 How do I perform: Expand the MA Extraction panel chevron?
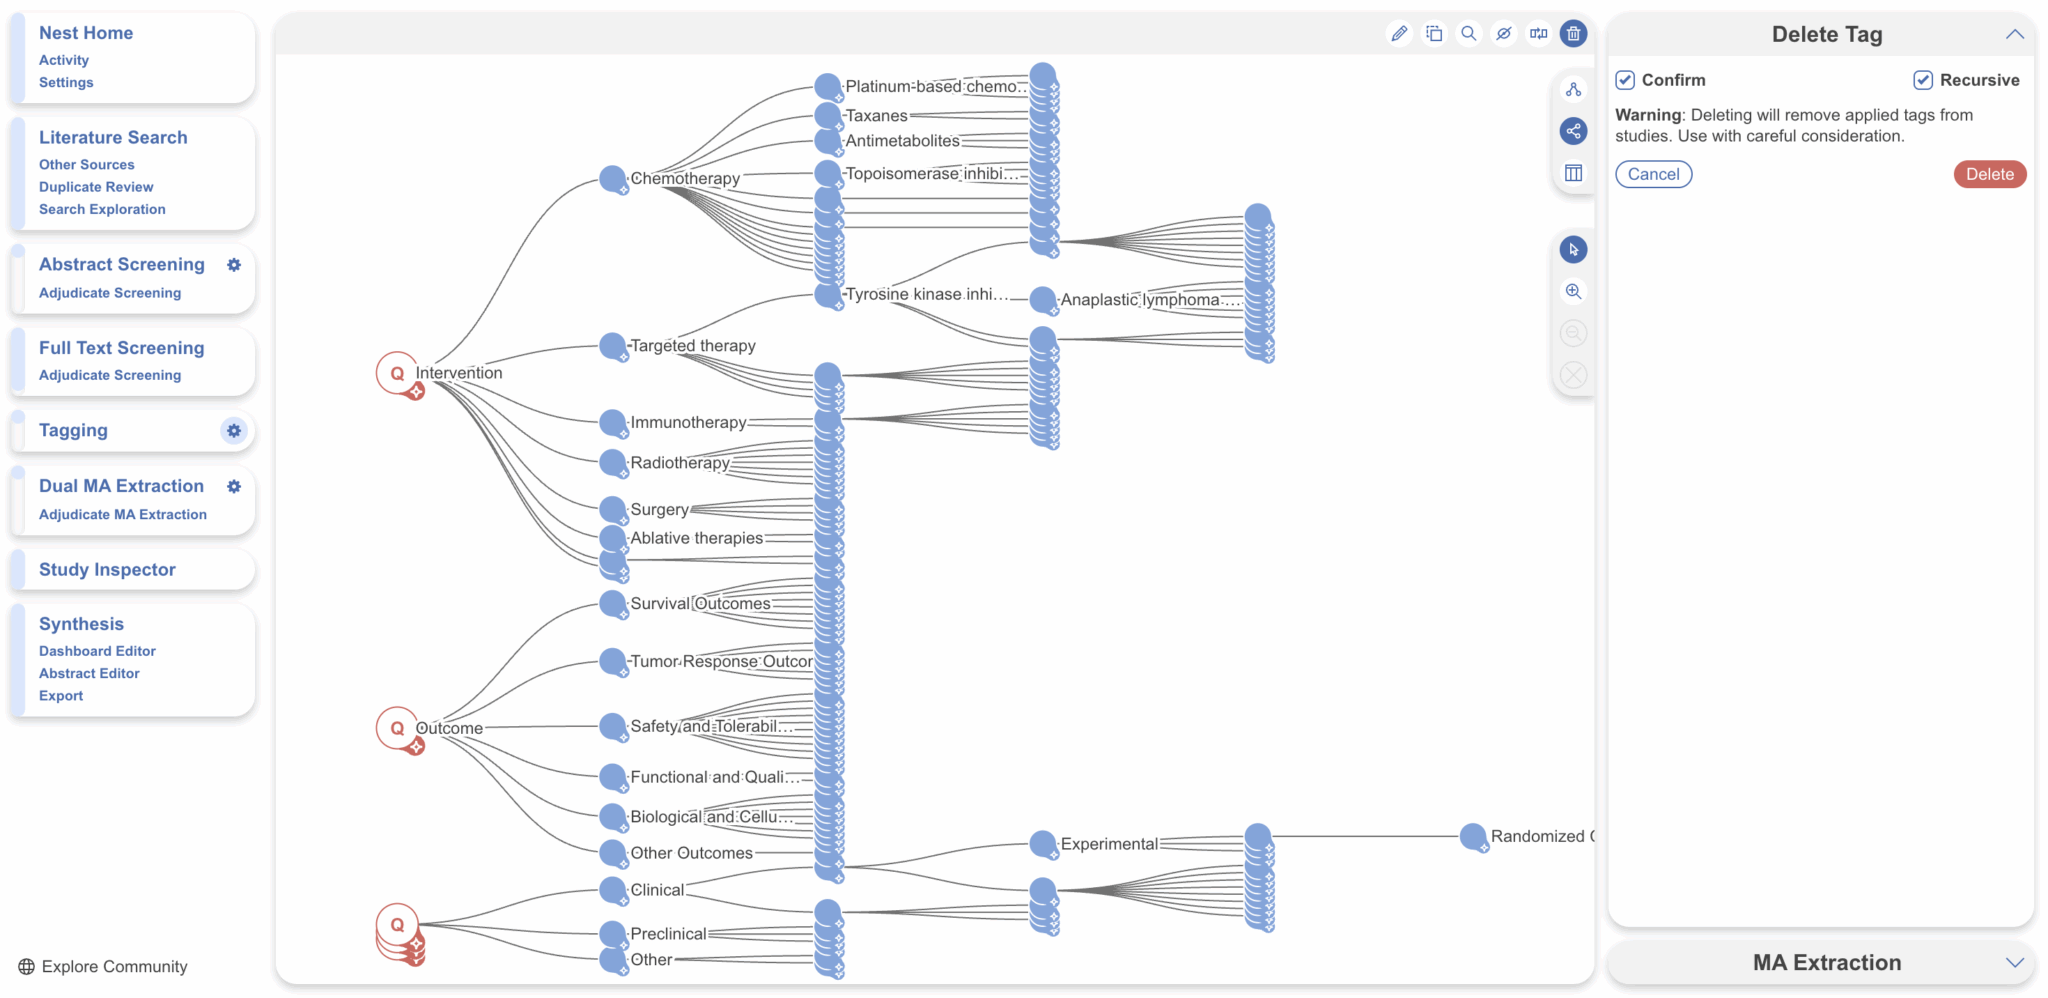[x=2015, y=963]
